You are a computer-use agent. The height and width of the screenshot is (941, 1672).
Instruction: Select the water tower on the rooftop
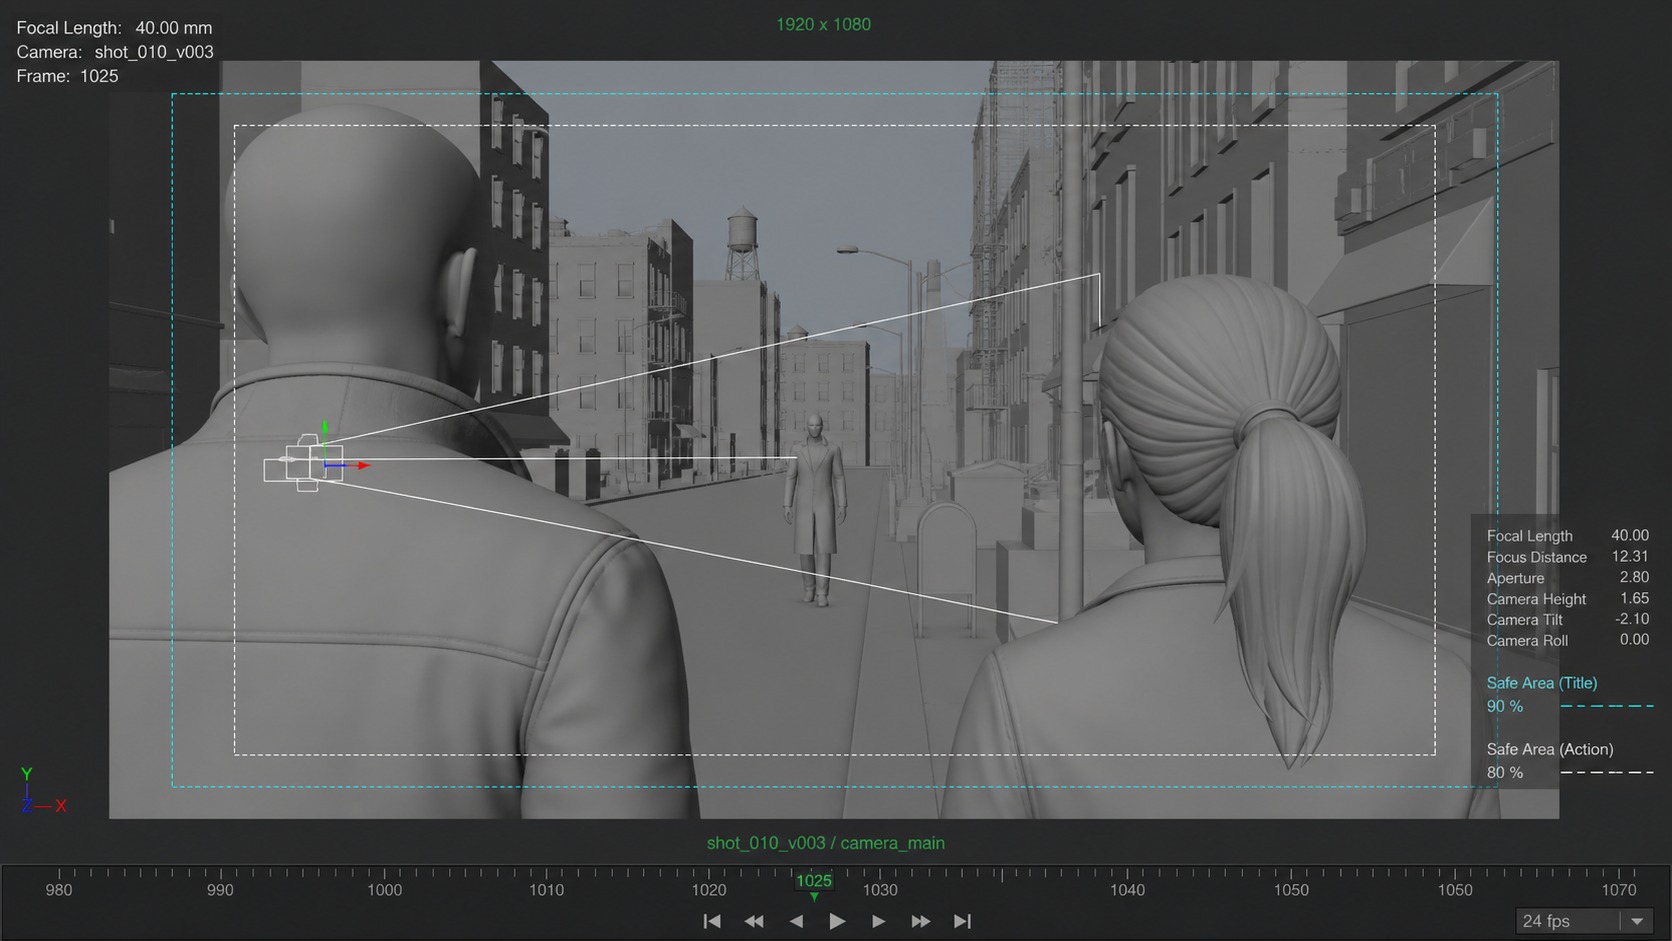742,242
